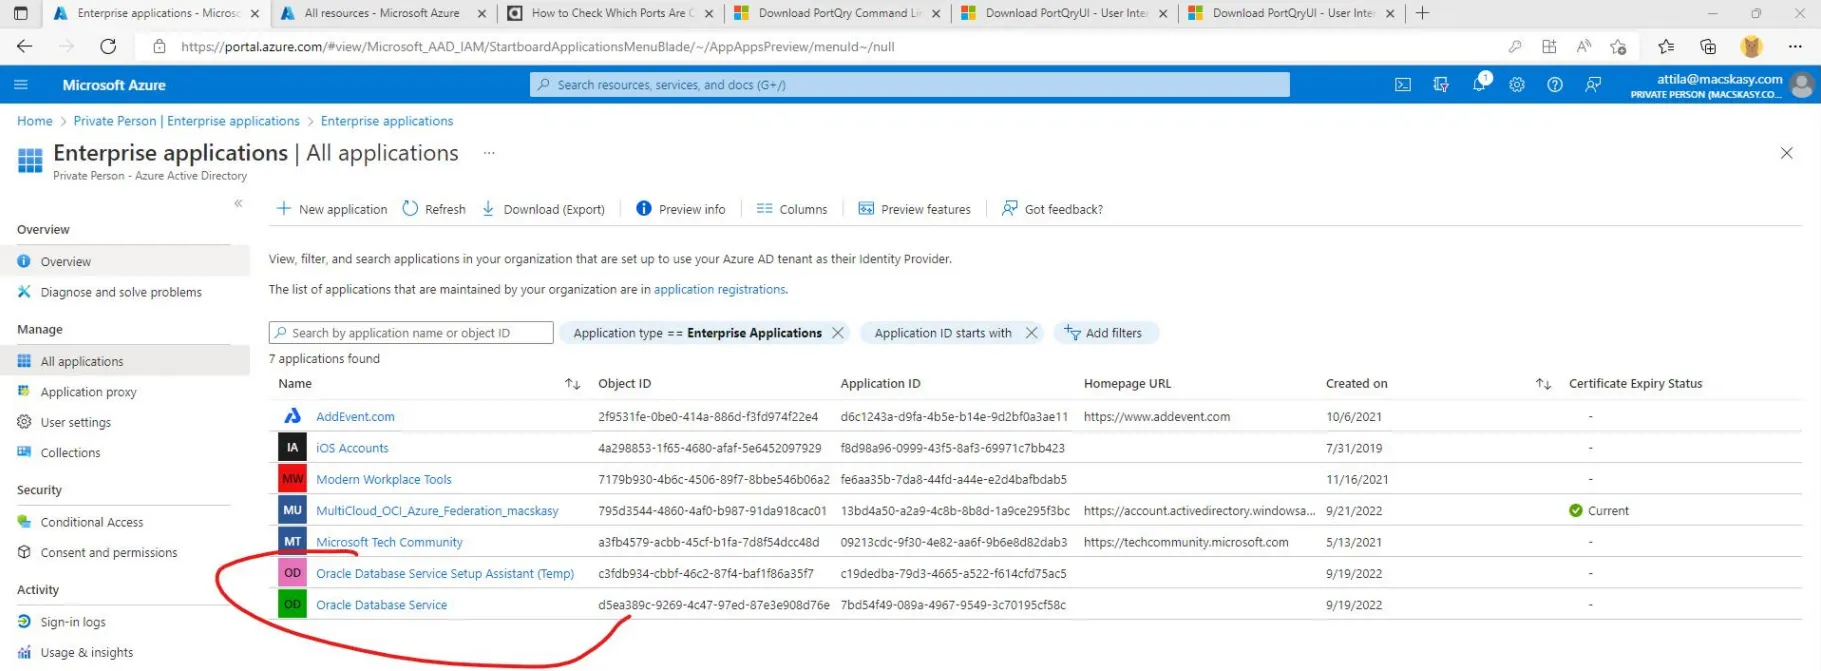Image resolution: width=1821 pixels, height=671 pixels.
Task: Select Overview in the left menu
Action: click(124, 261)
